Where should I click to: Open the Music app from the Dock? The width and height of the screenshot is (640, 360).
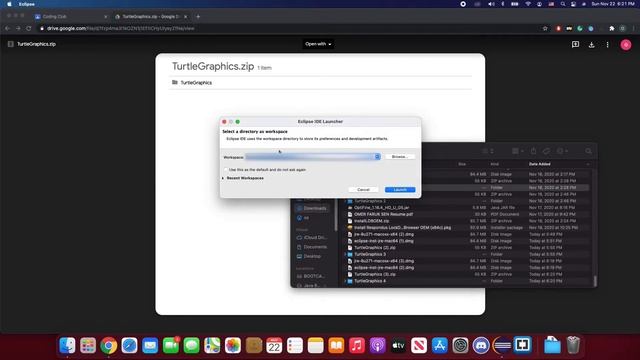357,346
